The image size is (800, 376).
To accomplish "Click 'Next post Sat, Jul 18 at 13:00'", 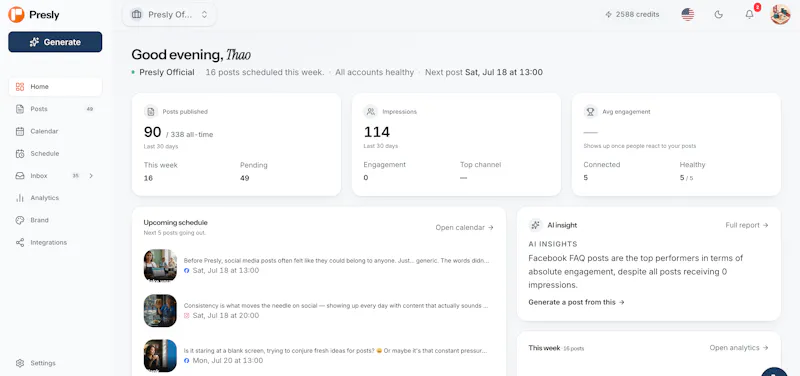I will (484, 72).
